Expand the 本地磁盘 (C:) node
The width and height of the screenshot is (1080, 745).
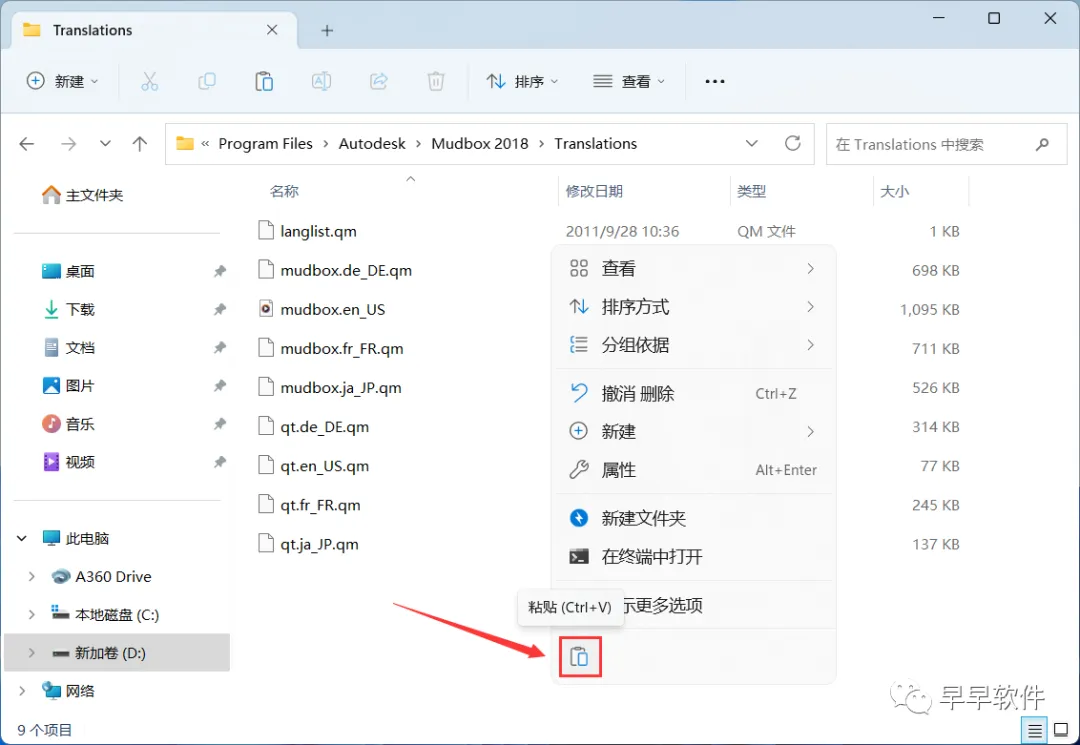click(32, 615)
